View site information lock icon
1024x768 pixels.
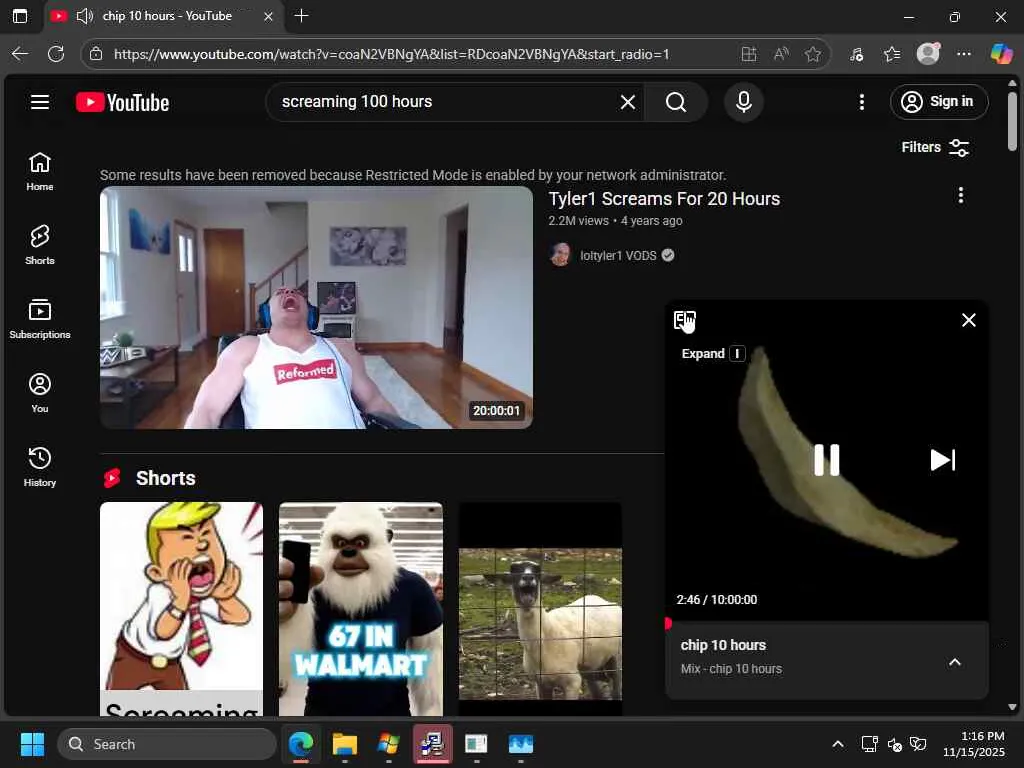pyautogui.click(x=96, y=54)
